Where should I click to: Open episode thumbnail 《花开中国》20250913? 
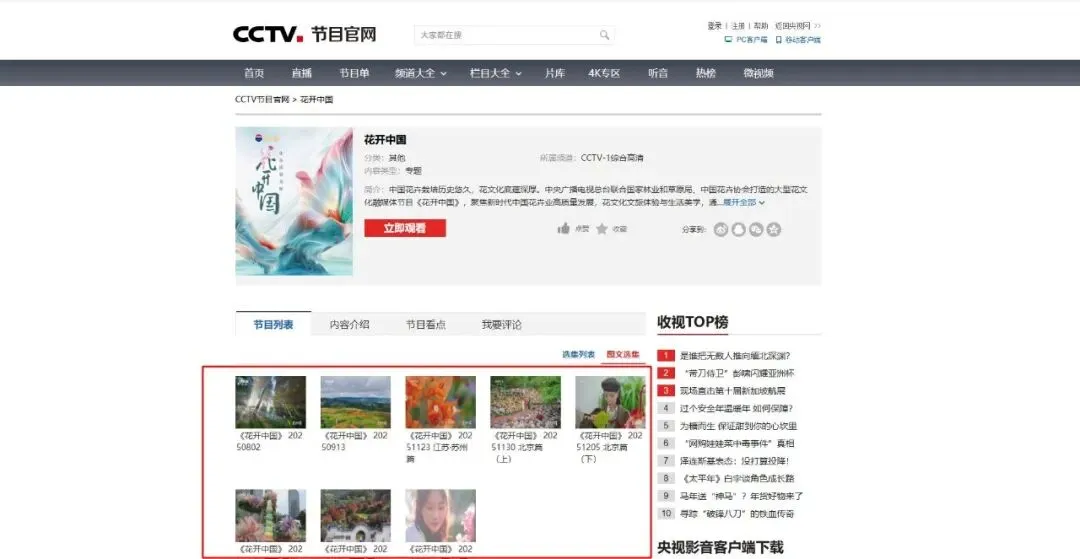(355, 402)
